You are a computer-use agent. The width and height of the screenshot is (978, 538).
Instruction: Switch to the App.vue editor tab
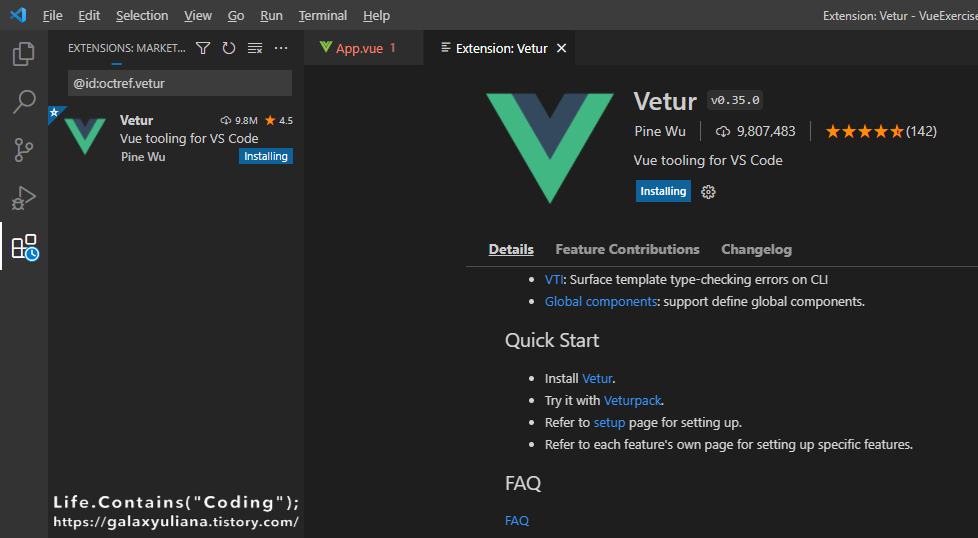click(x=363, y=48)
